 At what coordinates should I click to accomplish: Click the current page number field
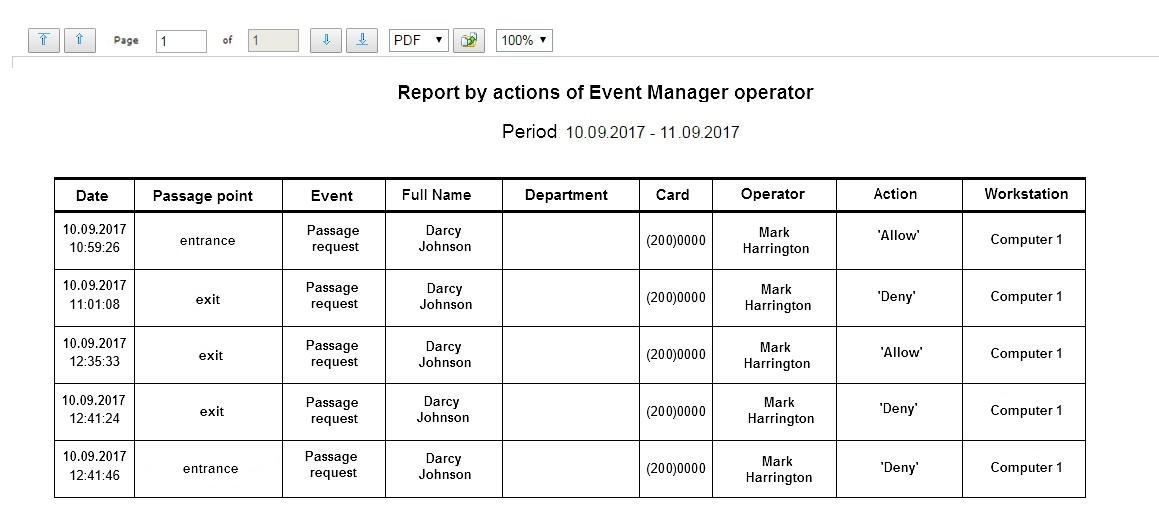pyautogui.click(x=181, y=41)
